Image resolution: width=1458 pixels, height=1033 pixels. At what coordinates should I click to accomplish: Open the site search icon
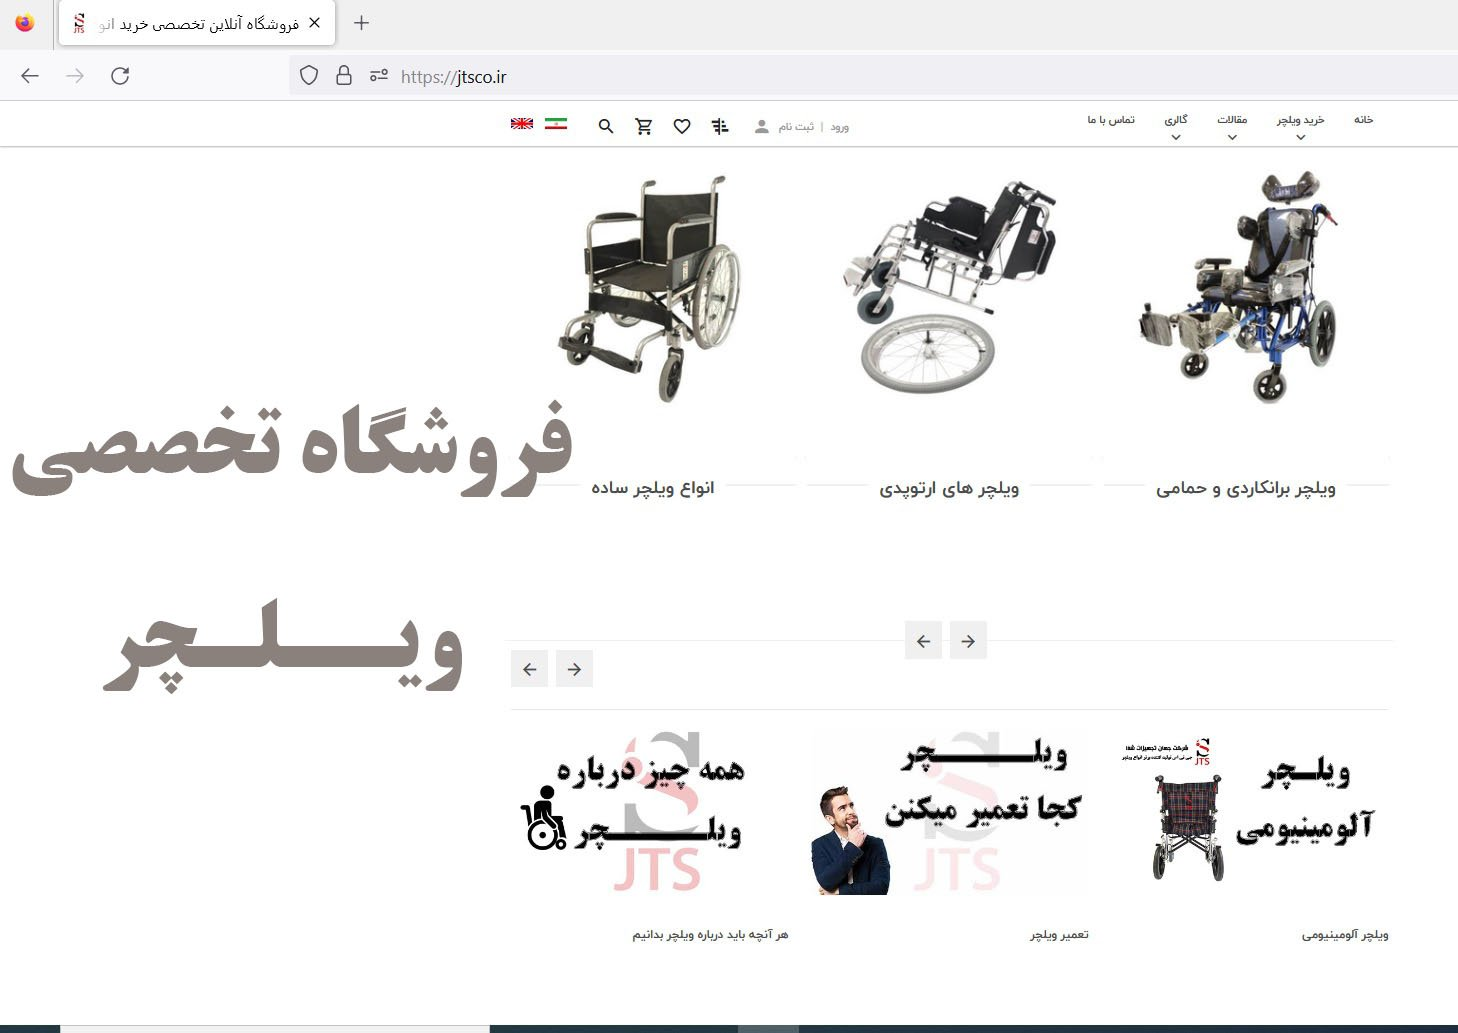click(605, 126)
